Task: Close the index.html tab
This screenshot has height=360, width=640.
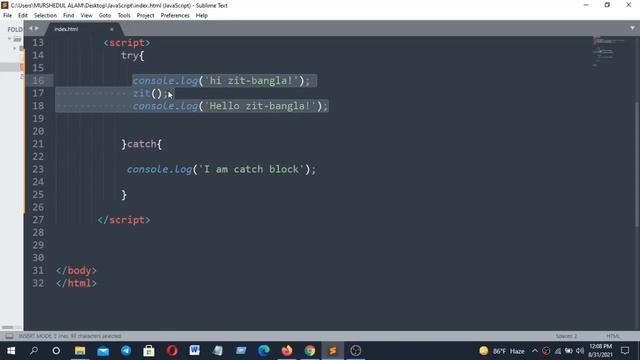Action: 111,29
